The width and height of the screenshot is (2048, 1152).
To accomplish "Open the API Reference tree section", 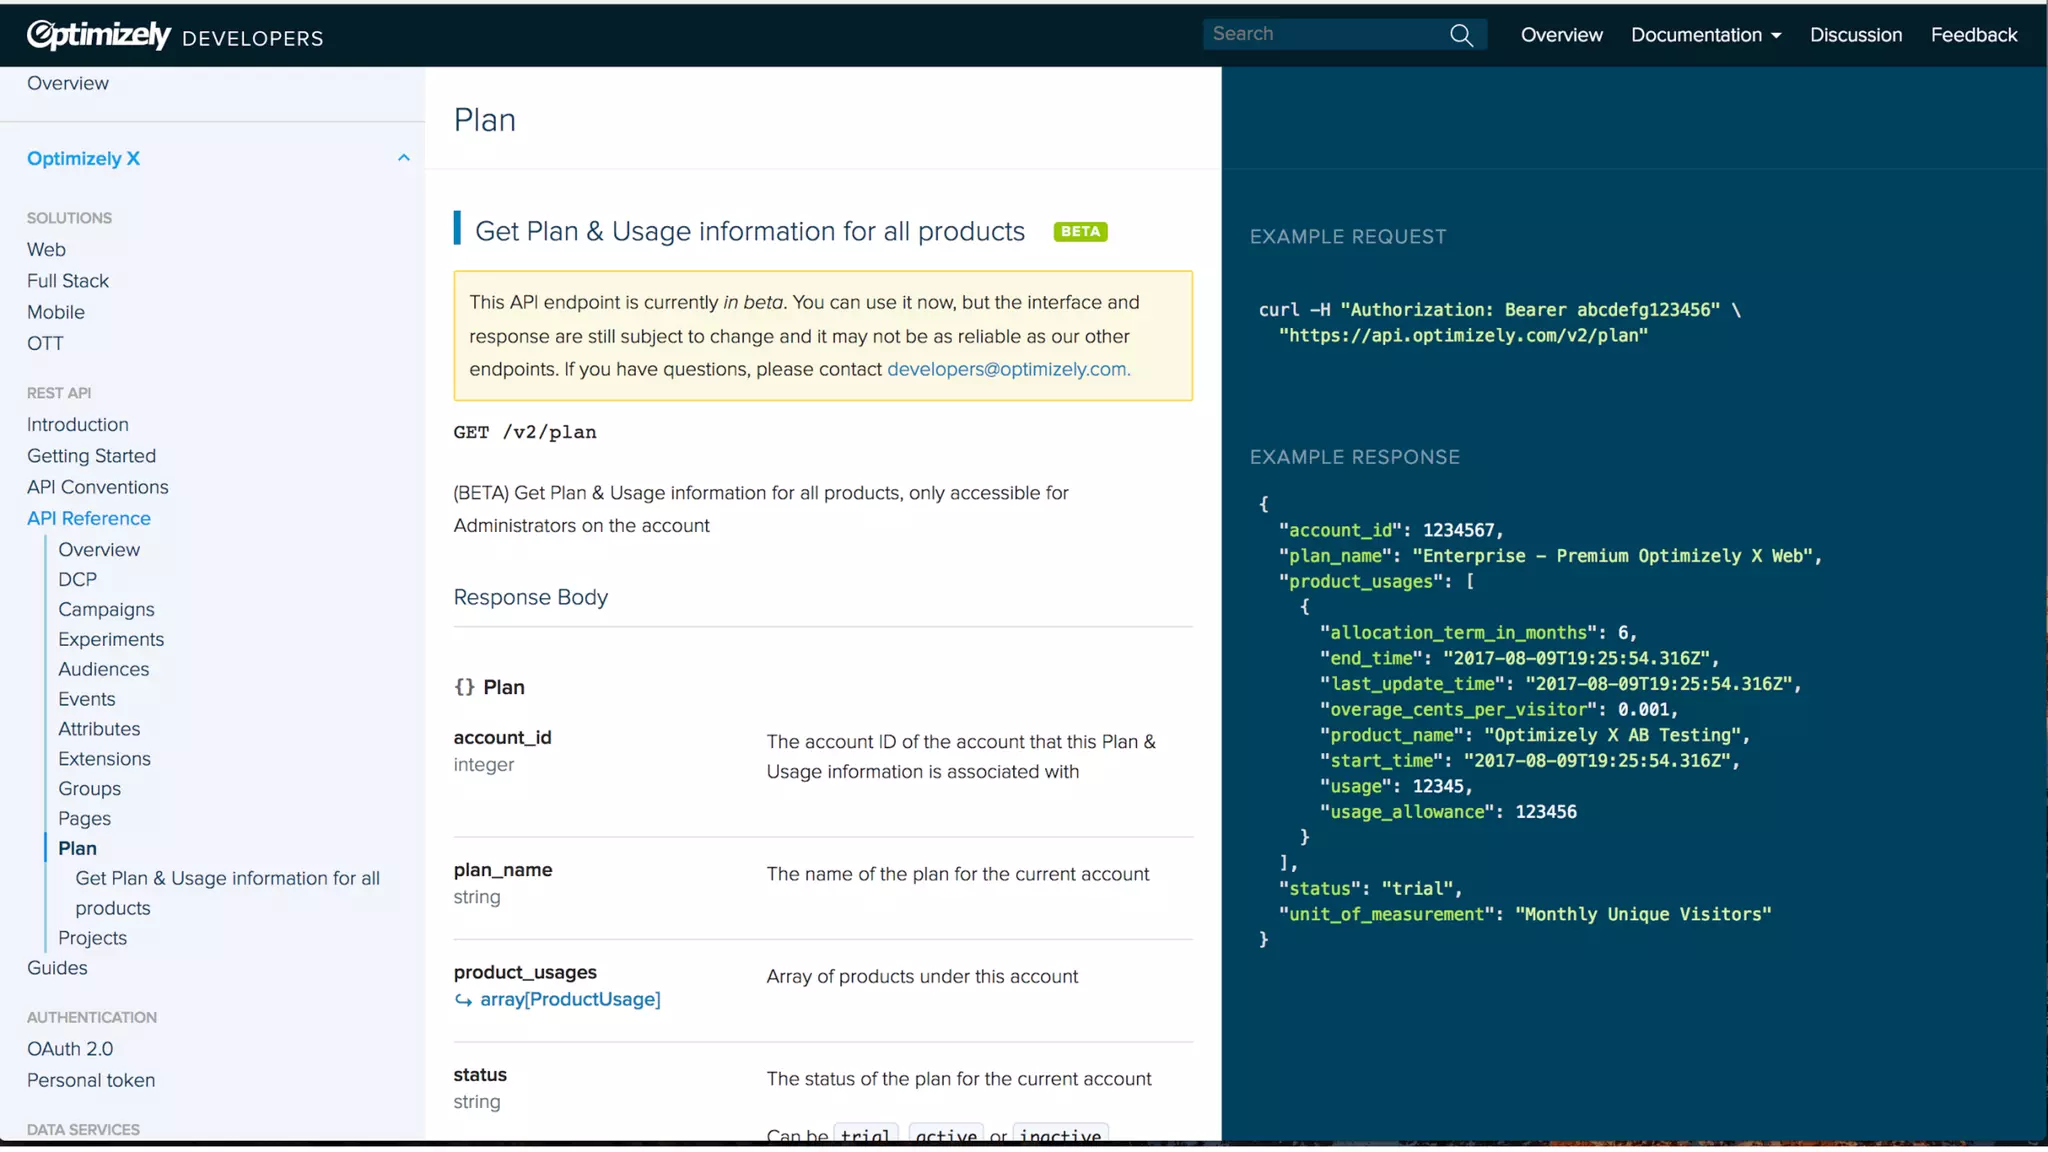I will pyautogui.click(x=89, y=518).
